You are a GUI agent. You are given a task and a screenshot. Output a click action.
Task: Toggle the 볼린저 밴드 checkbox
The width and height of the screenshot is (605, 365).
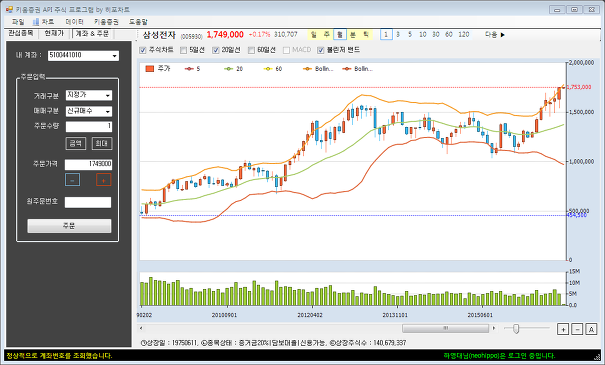coord(321,50)
